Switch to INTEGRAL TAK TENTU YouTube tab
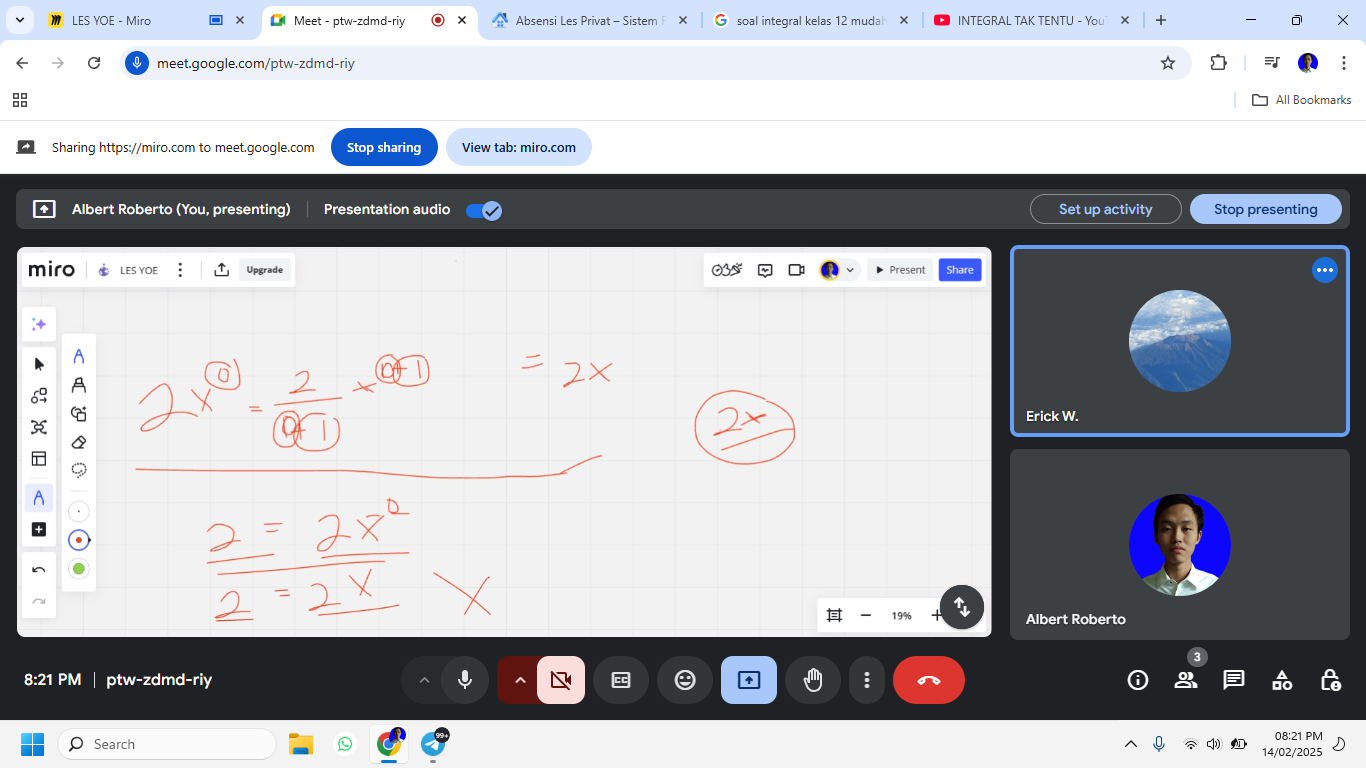This screenshot has height=768, width=1366. [x=1030, y=20]
